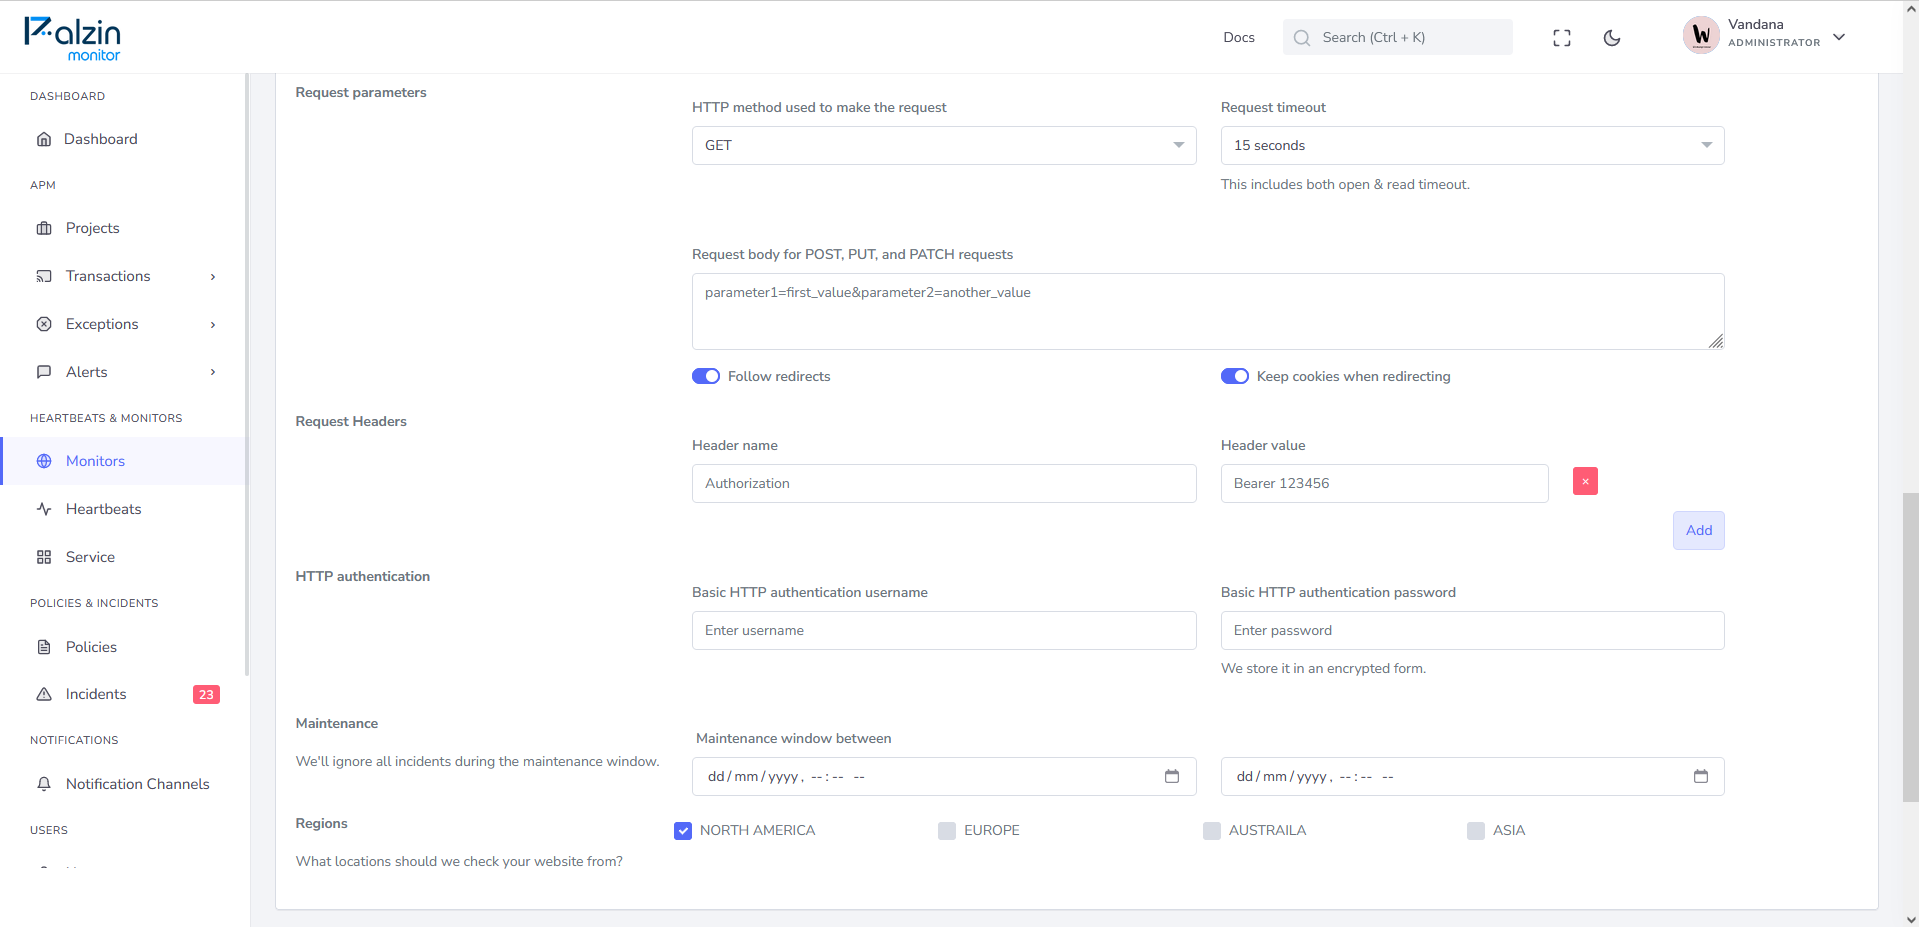This screenshot has height=927, width=1919.
Task: Toggle fullscreen mode icon
Action: pyautogui.click(x=1562, y=38)
